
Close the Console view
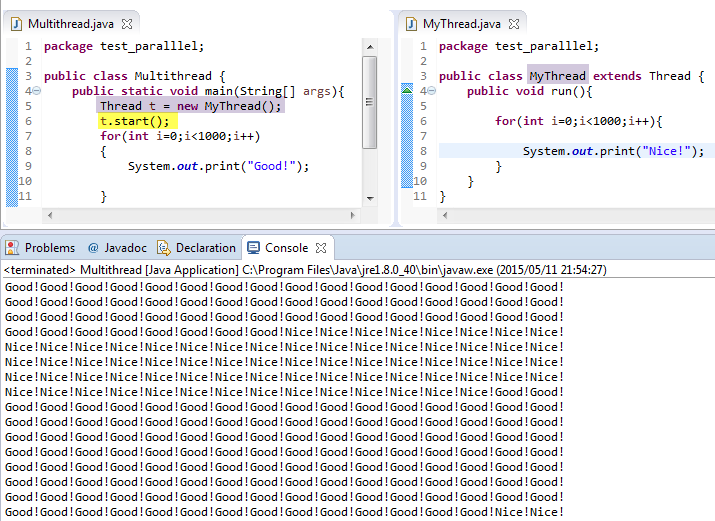coord(321,248)
